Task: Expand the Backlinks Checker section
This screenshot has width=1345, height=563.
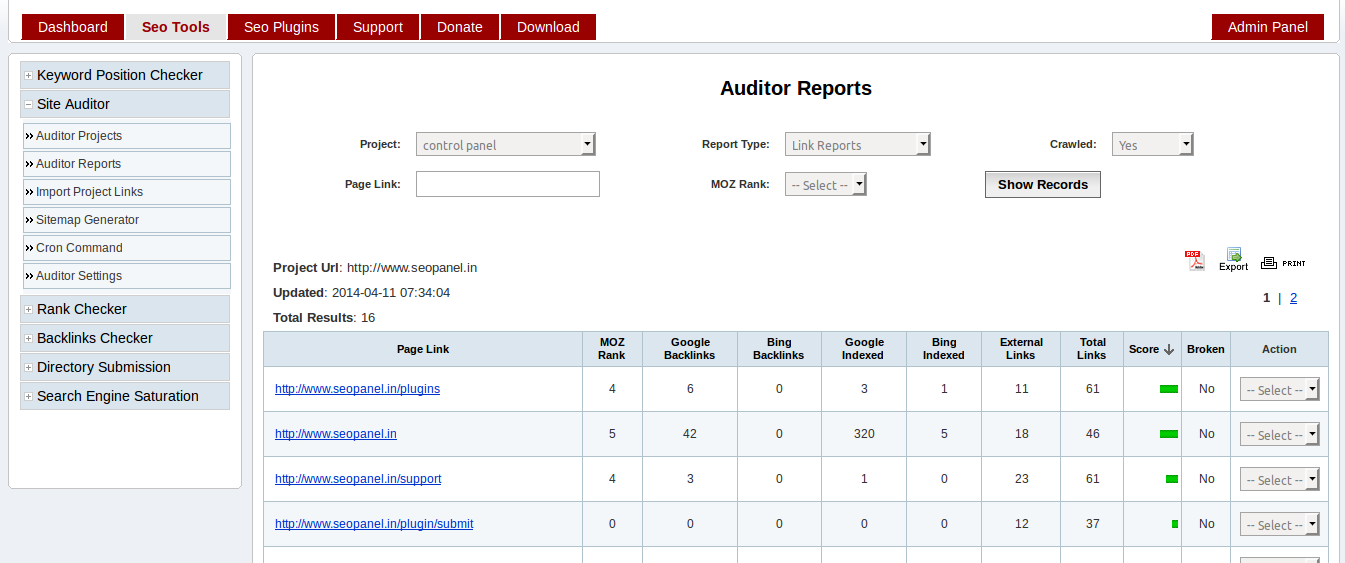Action: coord(125,338)
